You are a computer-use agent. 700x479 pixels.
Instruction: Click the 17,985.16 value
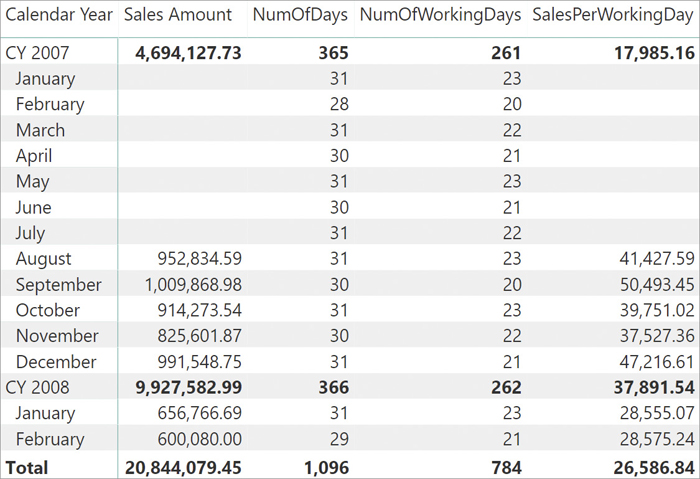coord(654,53)
